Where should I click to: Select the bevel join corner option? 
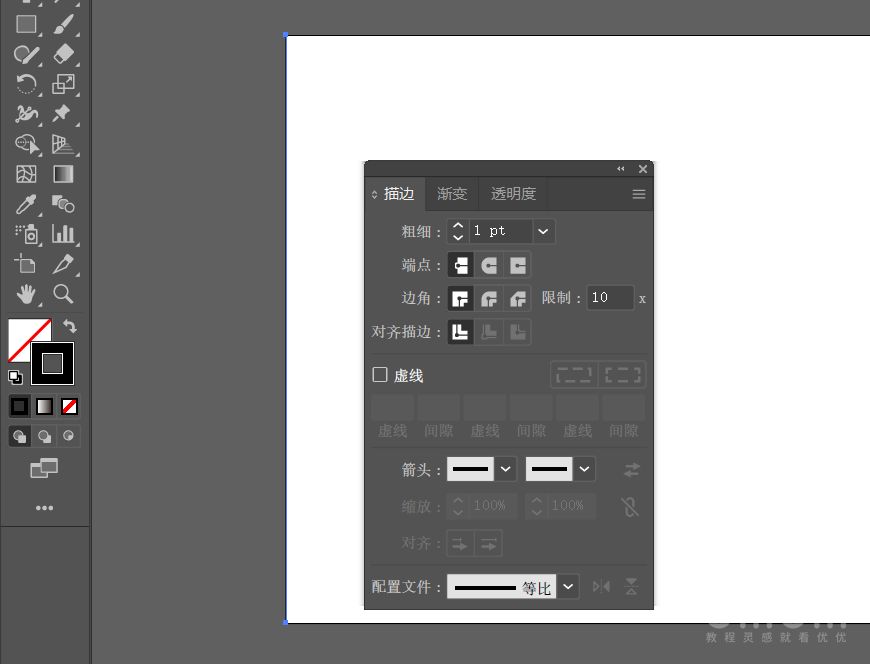point(518,298)
